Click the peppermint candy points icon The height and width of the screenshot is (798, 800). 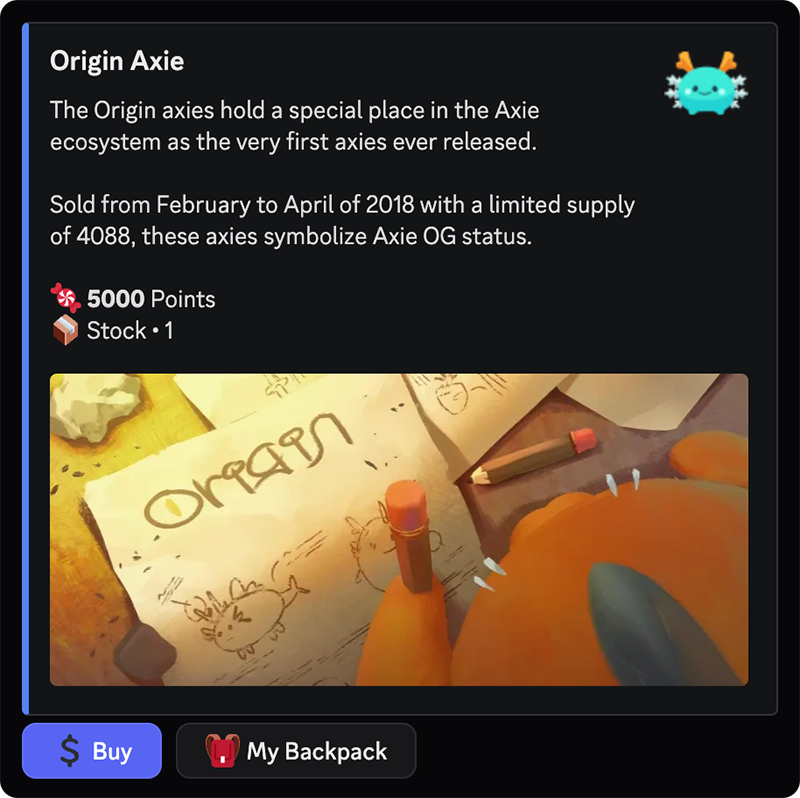pos(65,298)
